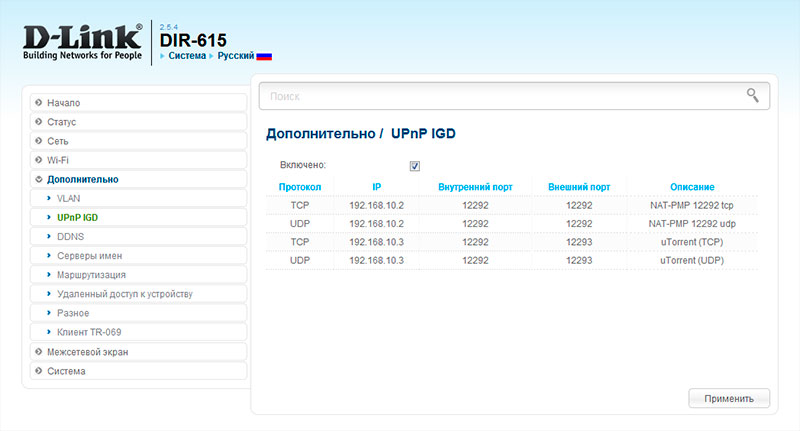Click the Russian flag icon

264,57
